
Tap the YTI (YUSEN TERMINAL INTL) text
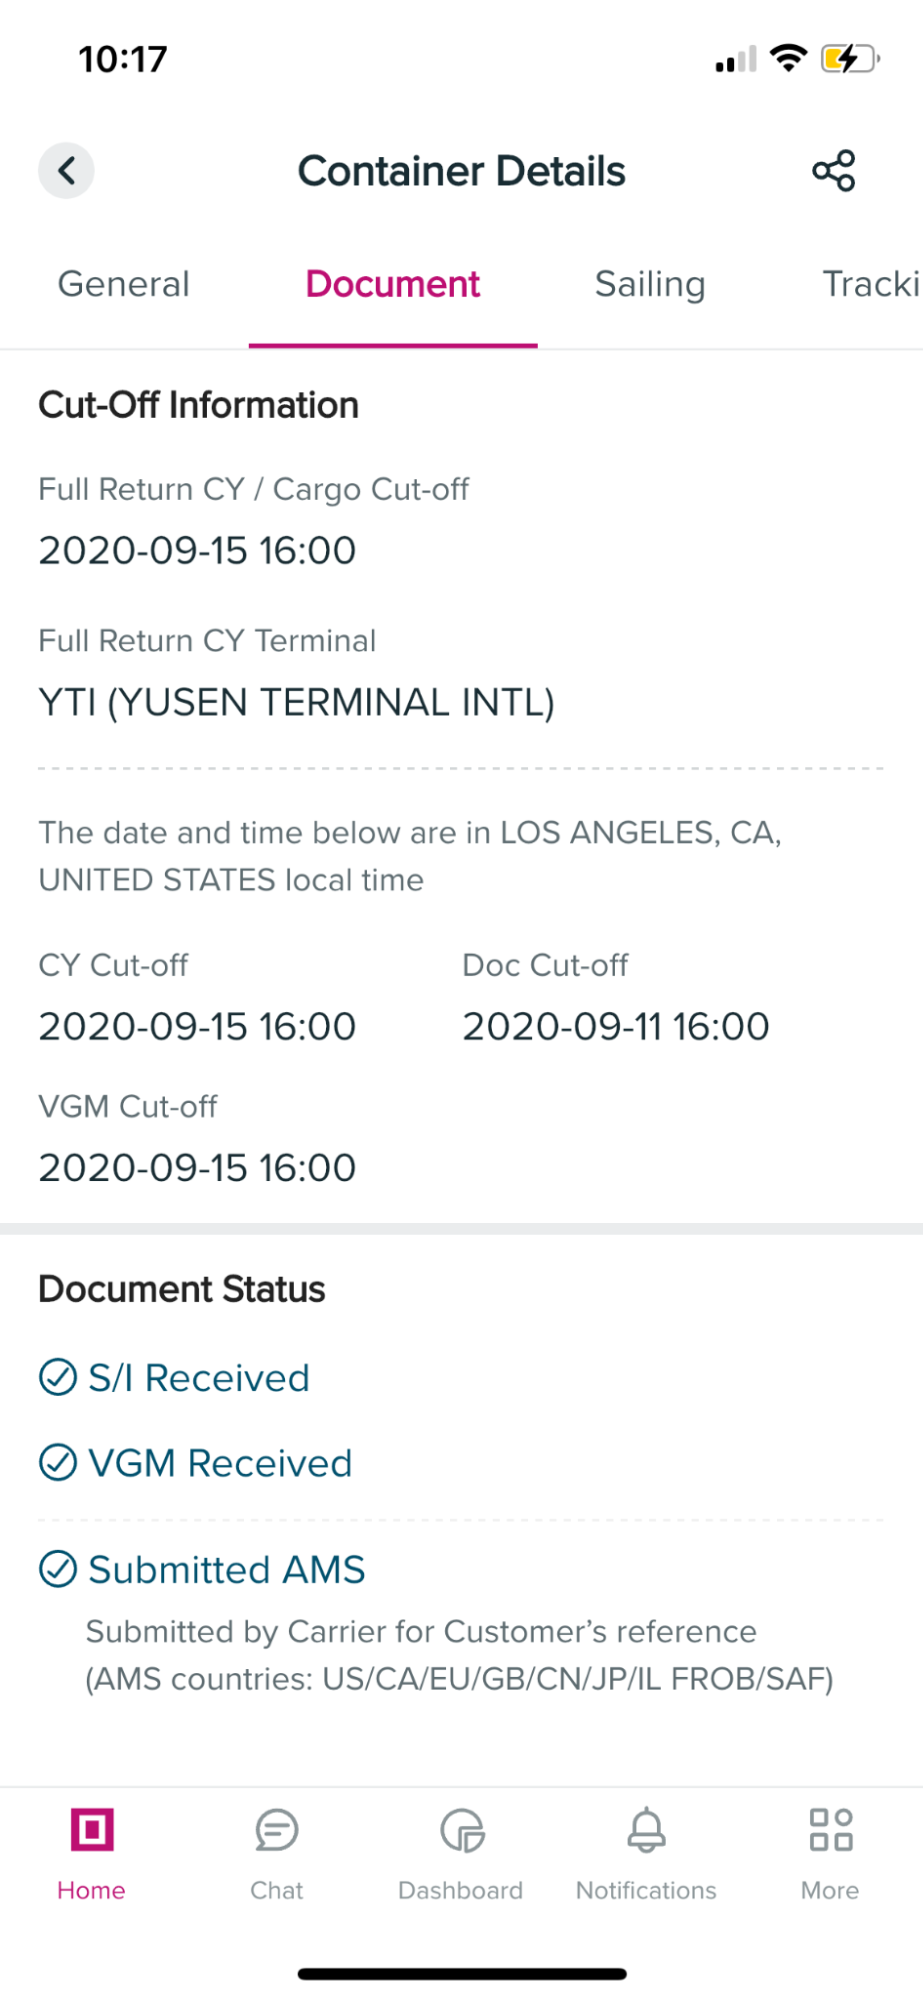coord(296,702)
